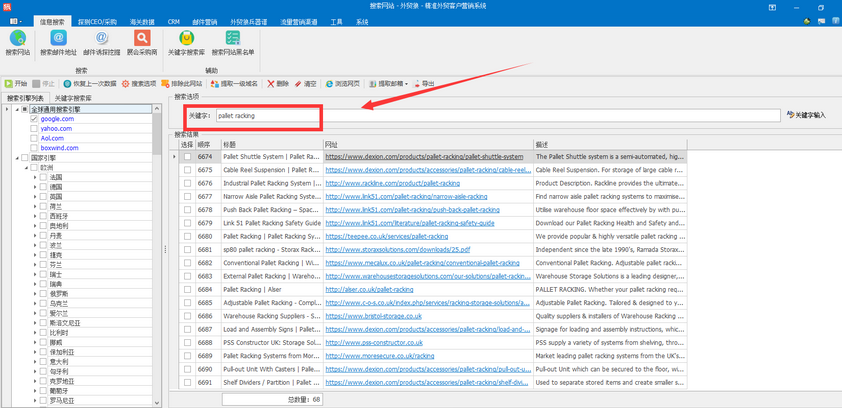Click the keyword input field with pallet racking
846x408 pixels.
497,115
